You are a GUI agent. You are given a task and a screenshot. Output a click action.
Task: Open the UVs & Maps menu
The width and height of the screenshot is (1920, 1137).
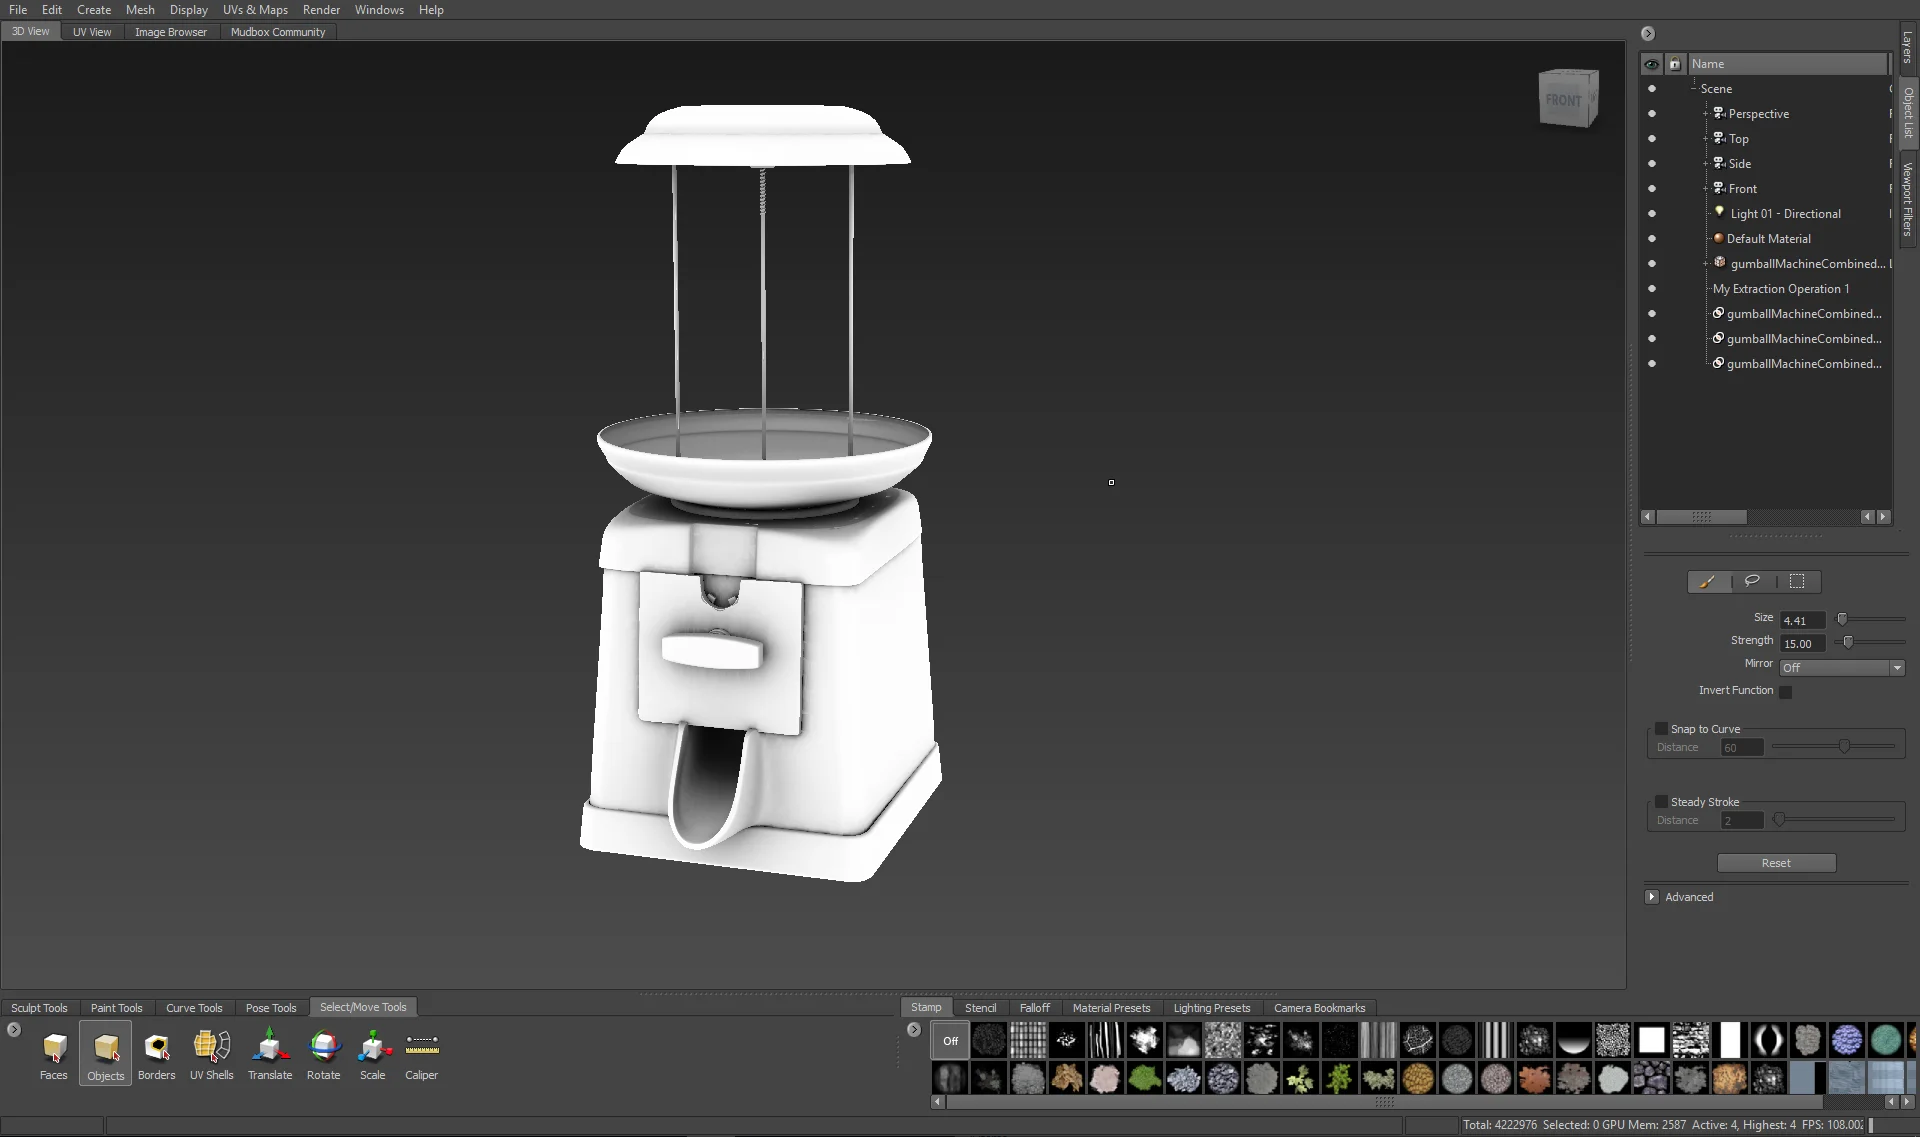pyautogui.click(x=255, y=10)
